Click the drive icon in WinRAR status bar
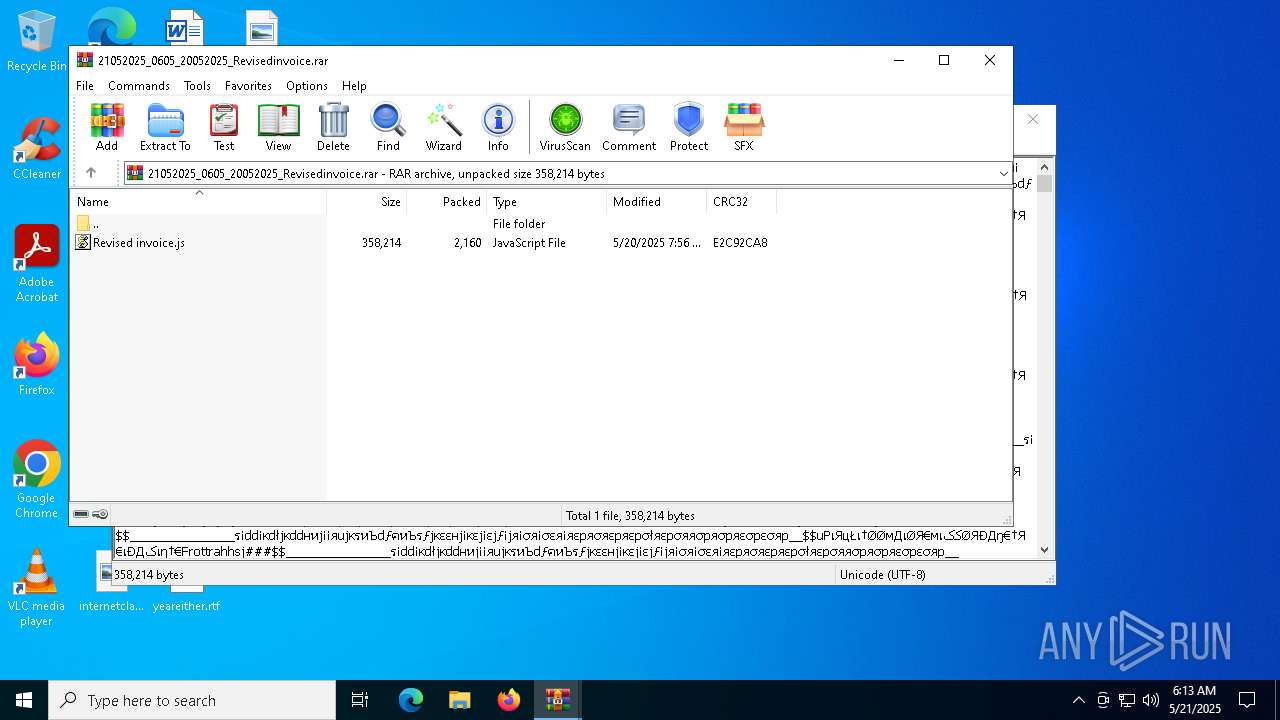 coord(81,514)
